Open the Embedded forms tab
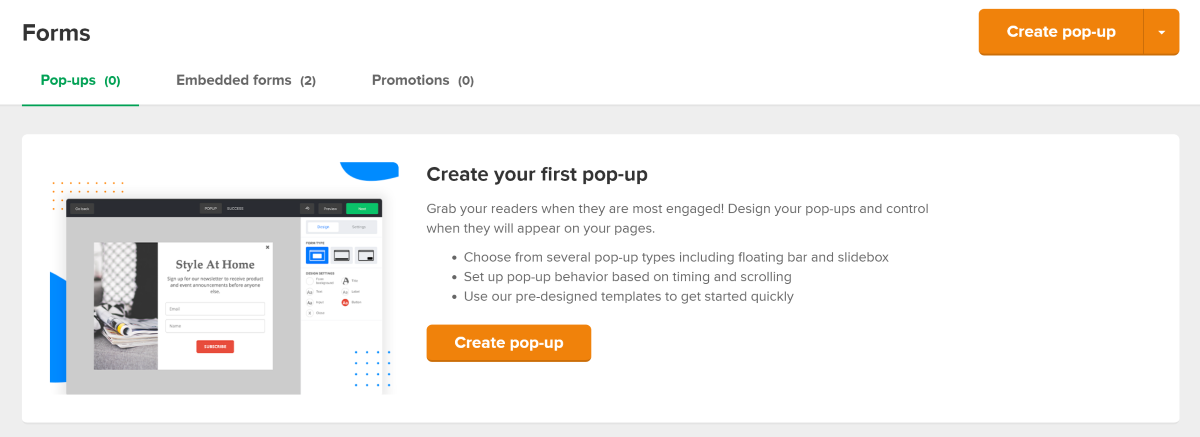The height and width of the screenshot is (437, 1200). pos(246,80)
